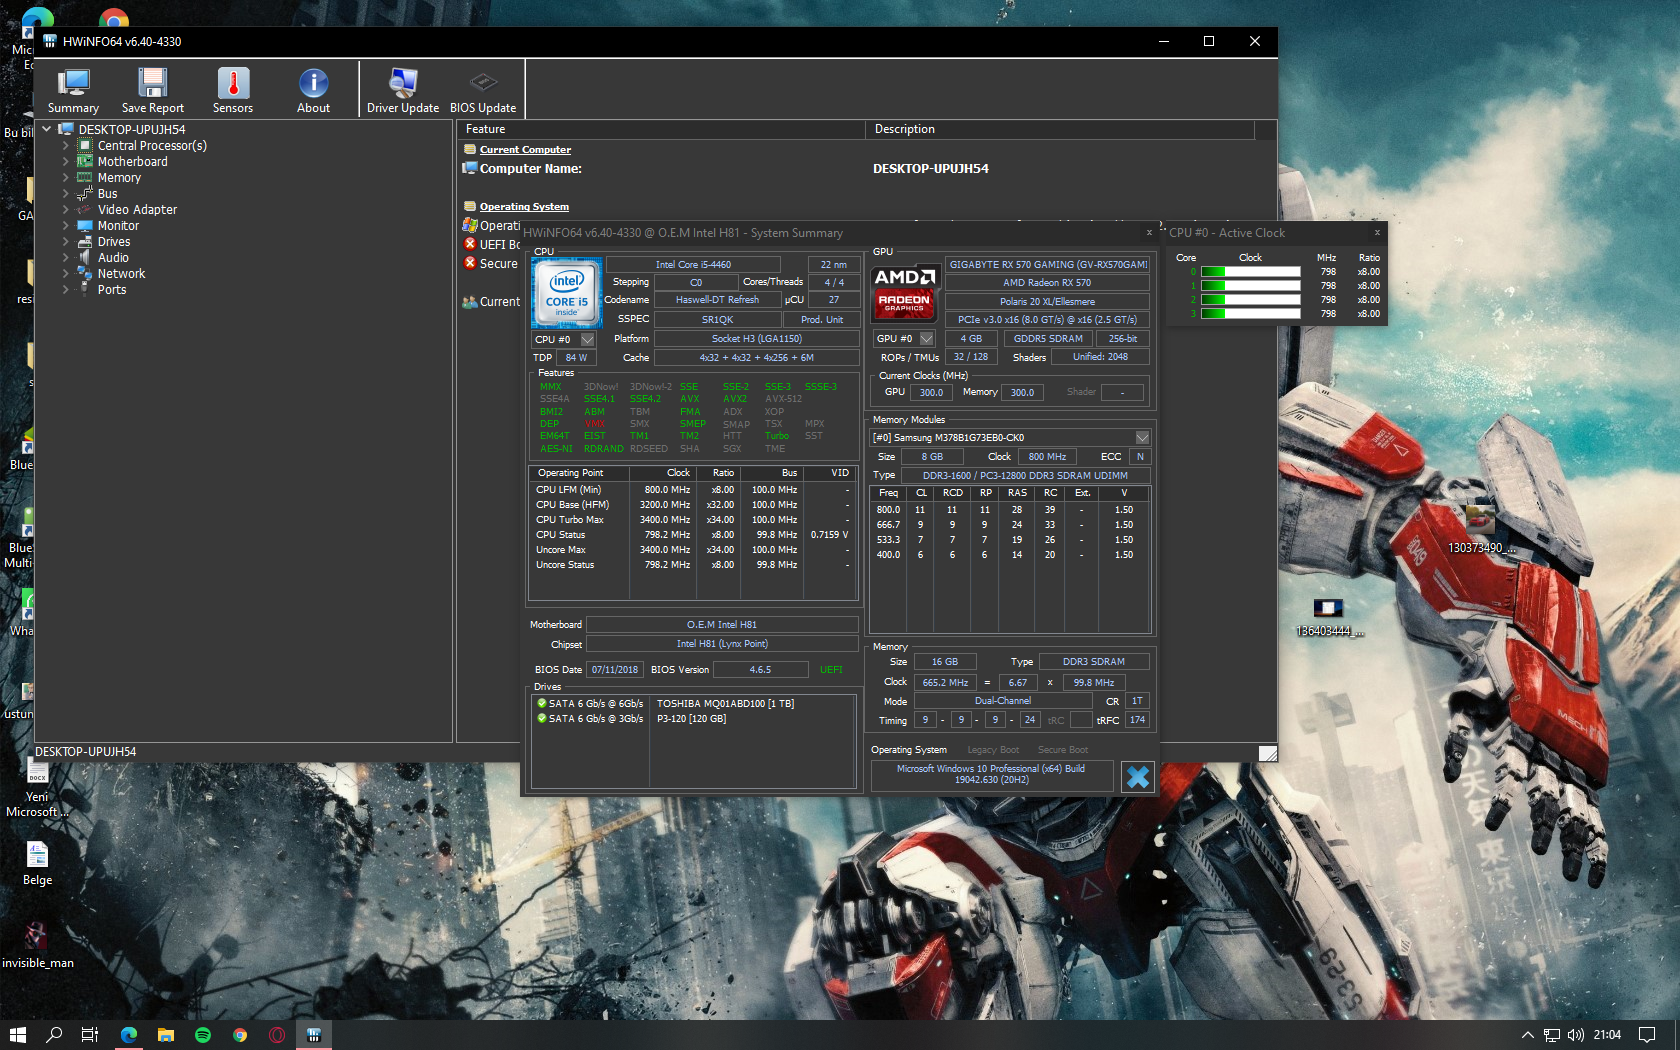This screenshot has width=1680, height=1050.
Task: Click the Haswell-DT Refresh codename field
Action: coord(717,300)
